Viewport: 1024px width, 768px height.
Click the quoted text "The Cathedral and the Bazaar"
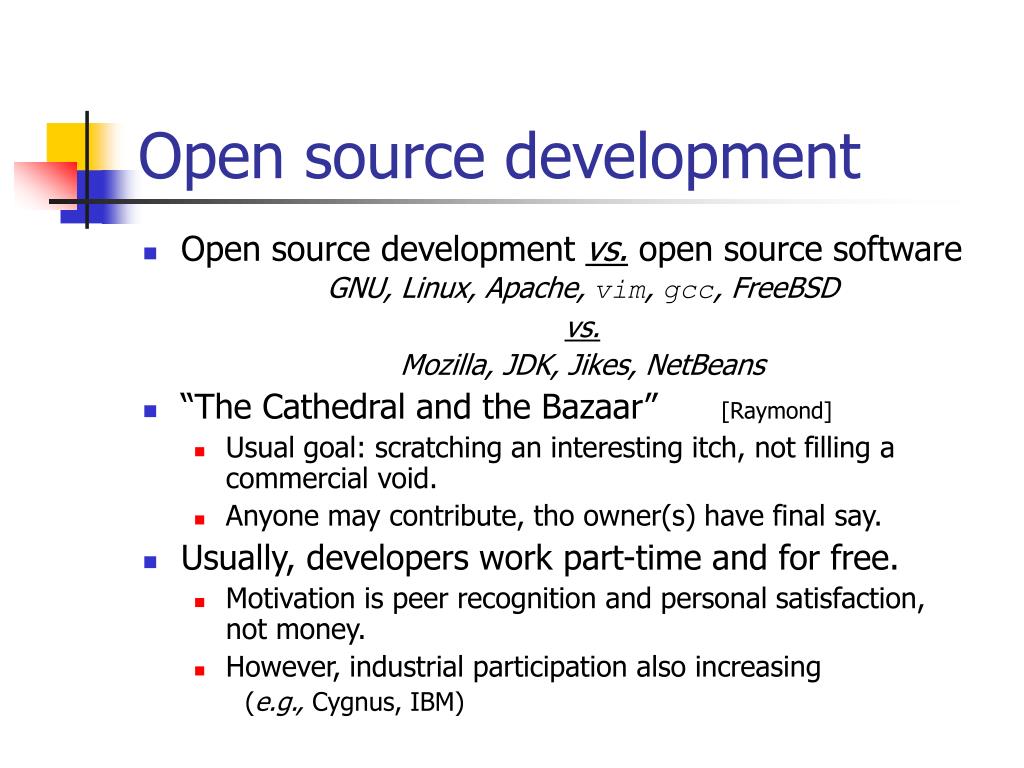pyautogui.click(x=419, y=407)
